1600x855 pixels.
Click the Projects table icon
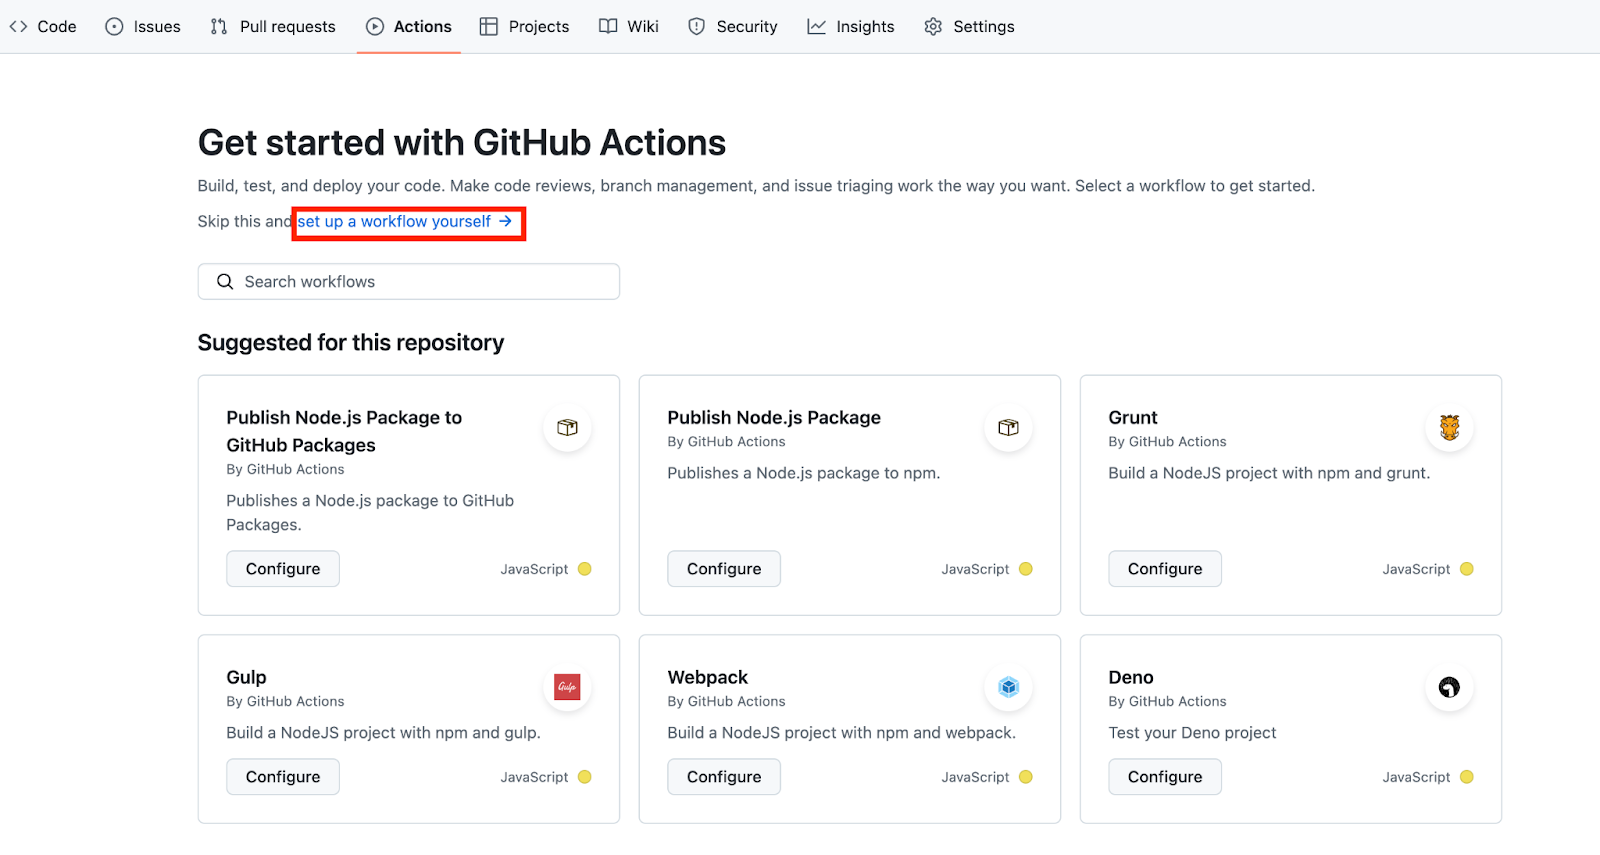click(489, 27)
